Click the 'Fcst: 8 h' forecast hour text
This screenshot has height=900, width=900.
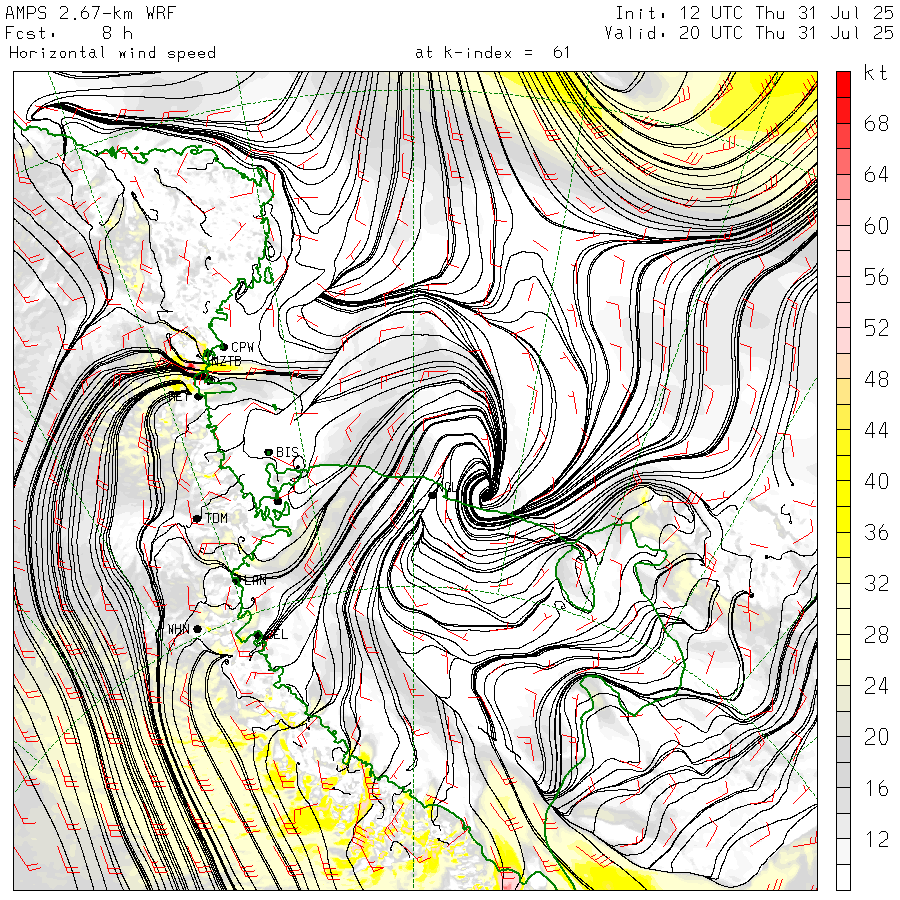click(69, 33)
